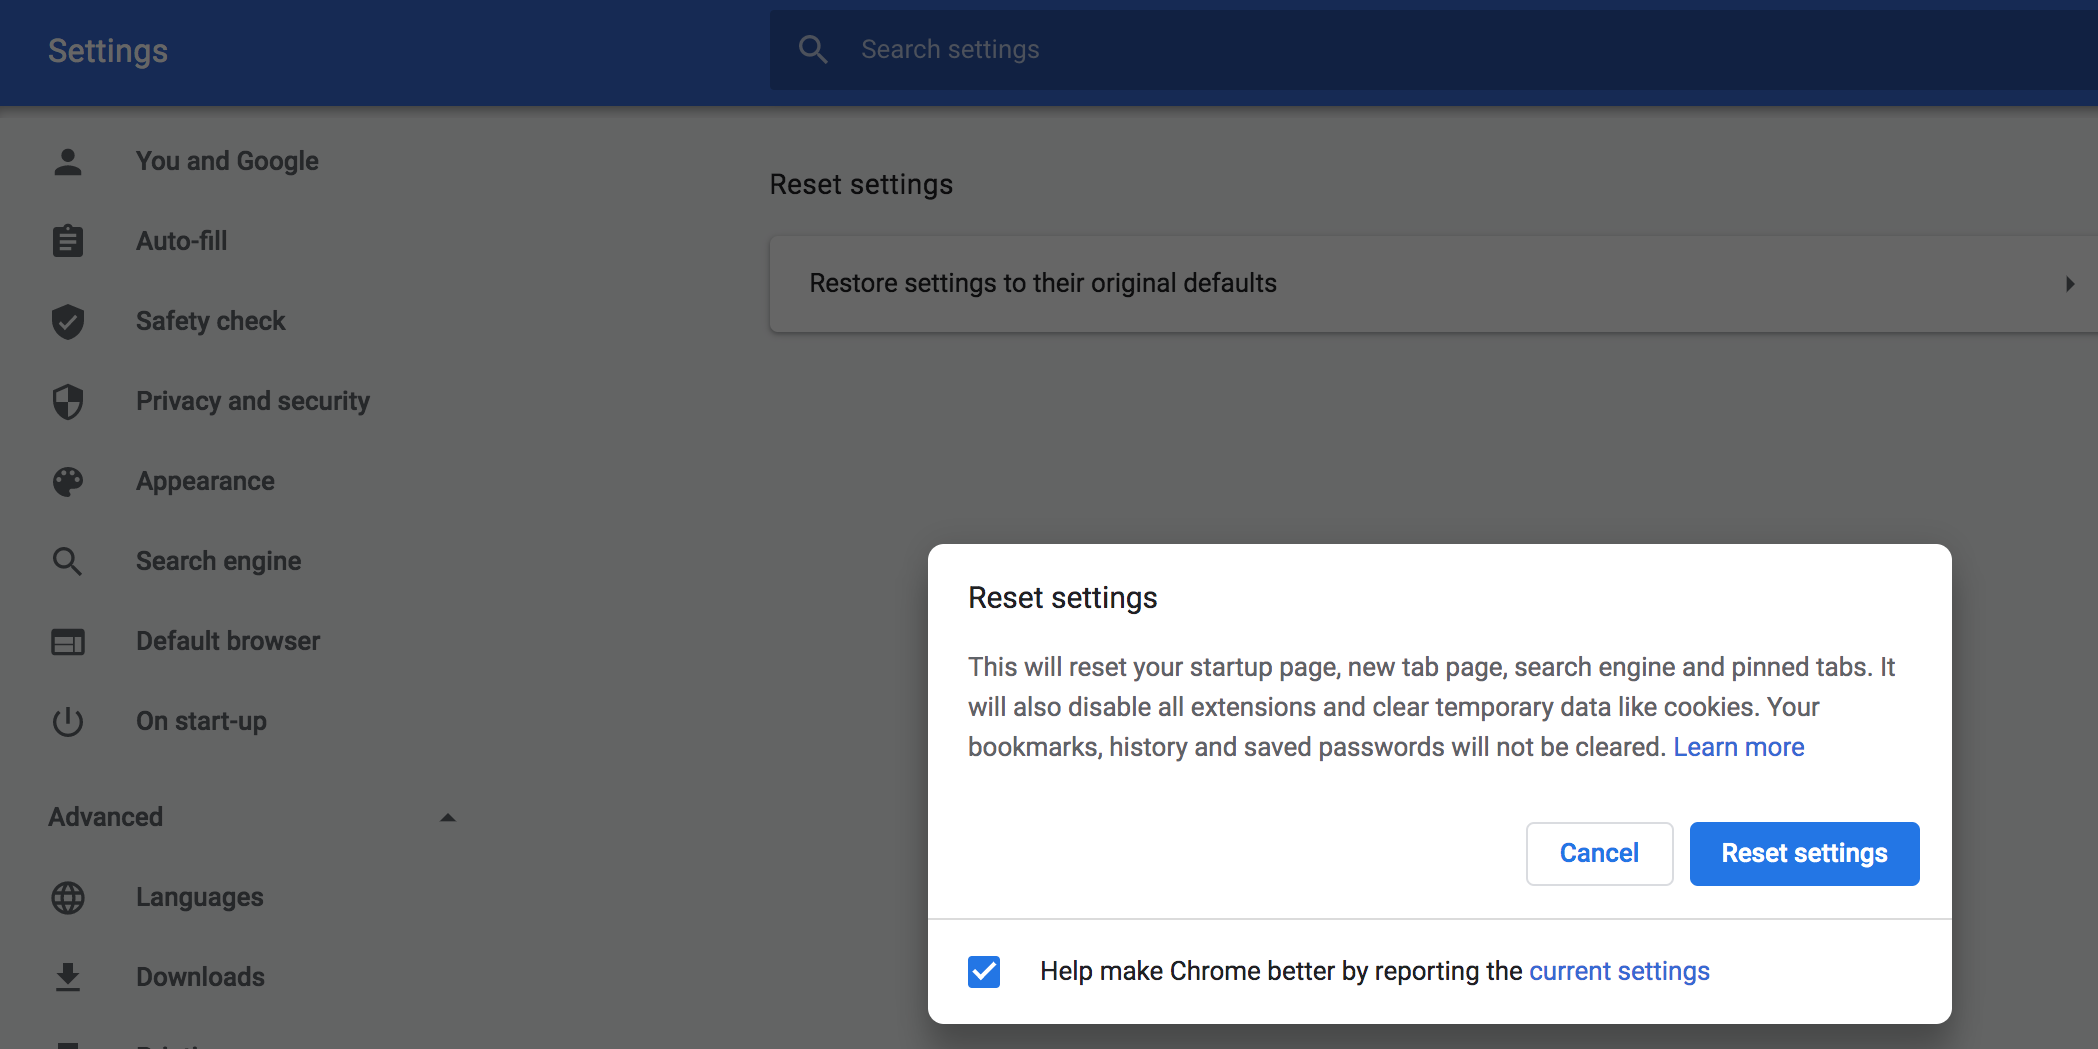Select the Appearance palette icon
2098x1049 pixels.
67,481
